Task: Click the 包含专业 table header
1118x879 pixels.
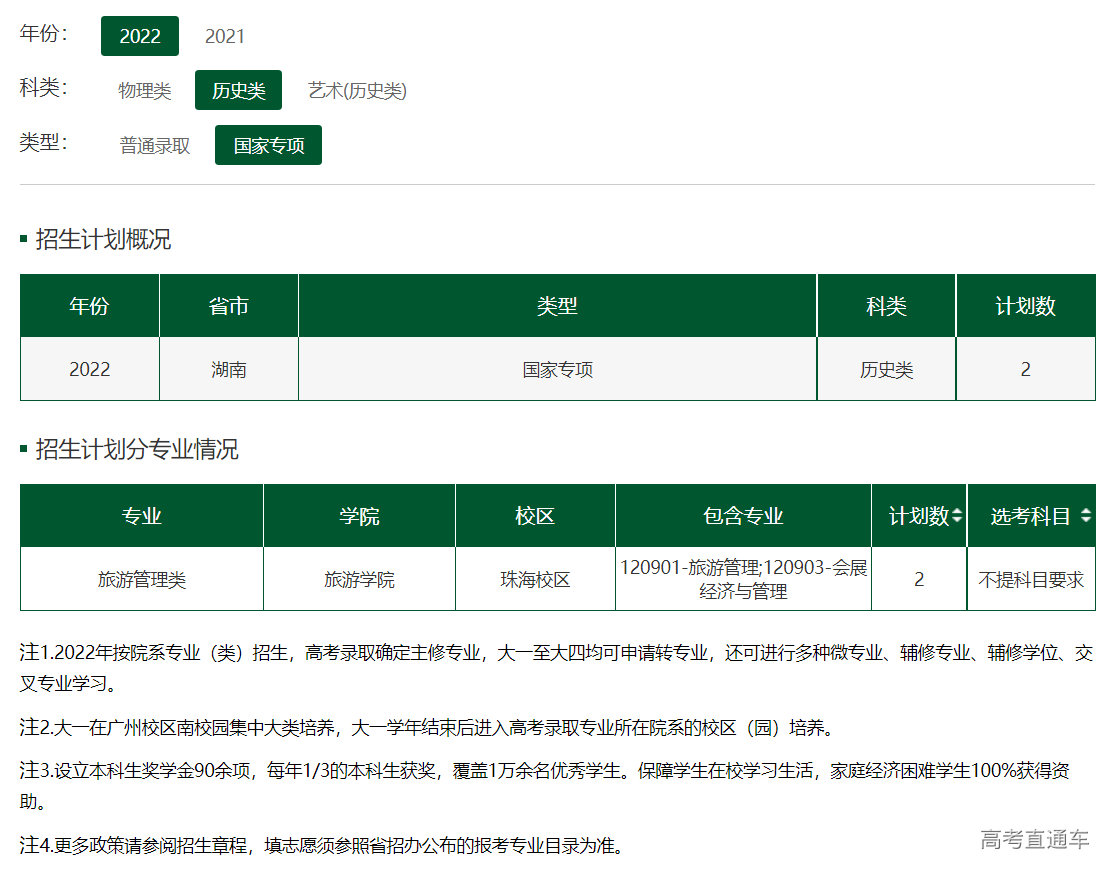Action: (742, 515)
